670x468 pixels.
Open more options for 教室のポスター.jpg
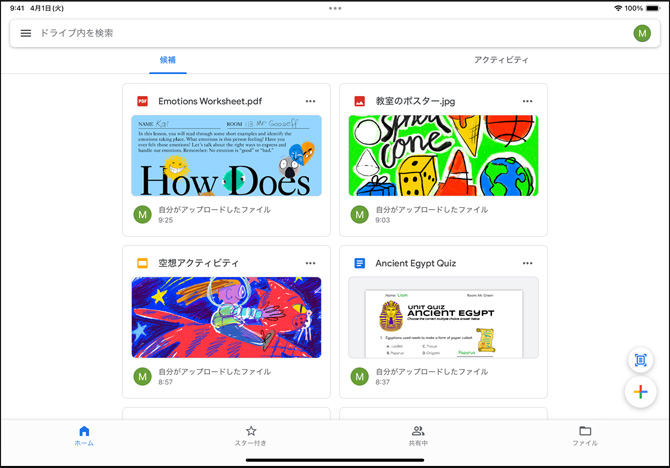pyautogui.click(x=528, y=101)
